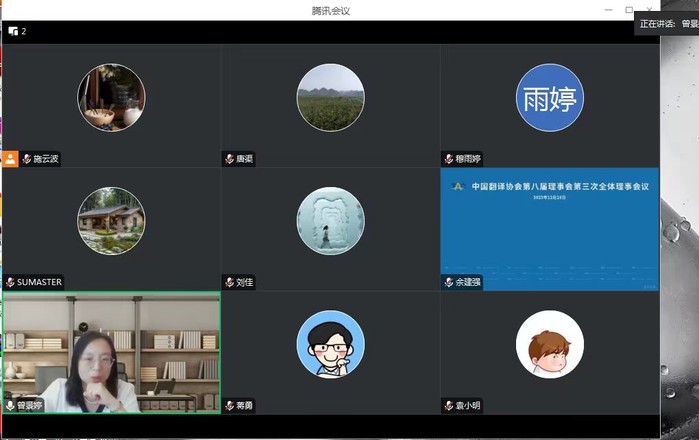Screen dimensions: 699x440
Task: Click the microphone icon next to 刘佳
Action: tap(229, 283)
